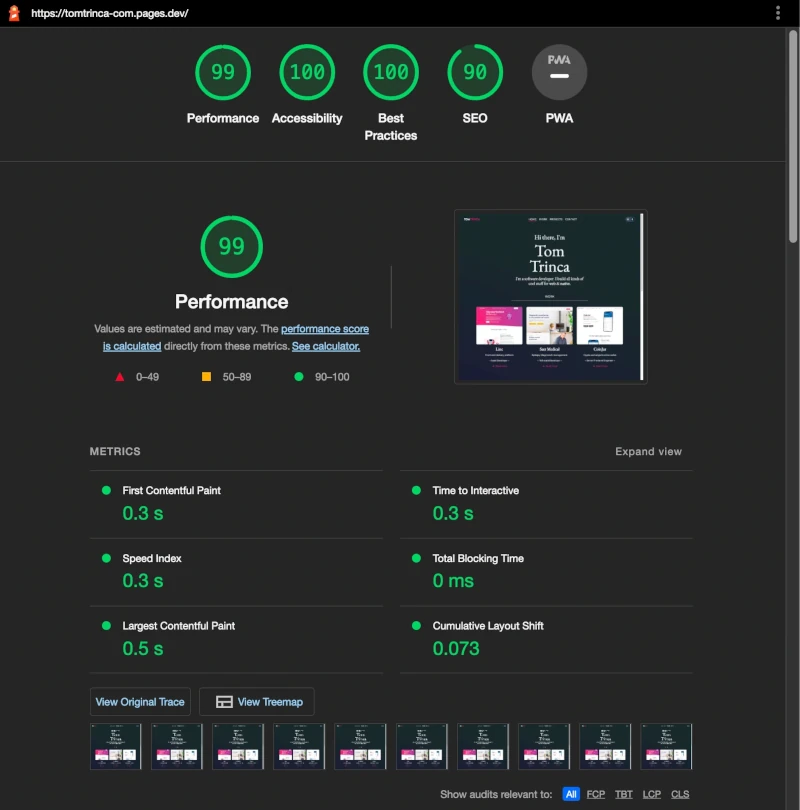Image resolution: width=800 pixels, height=810 pixels.
Task: Toggle Expand view for metrics
Action: (648, 452)
